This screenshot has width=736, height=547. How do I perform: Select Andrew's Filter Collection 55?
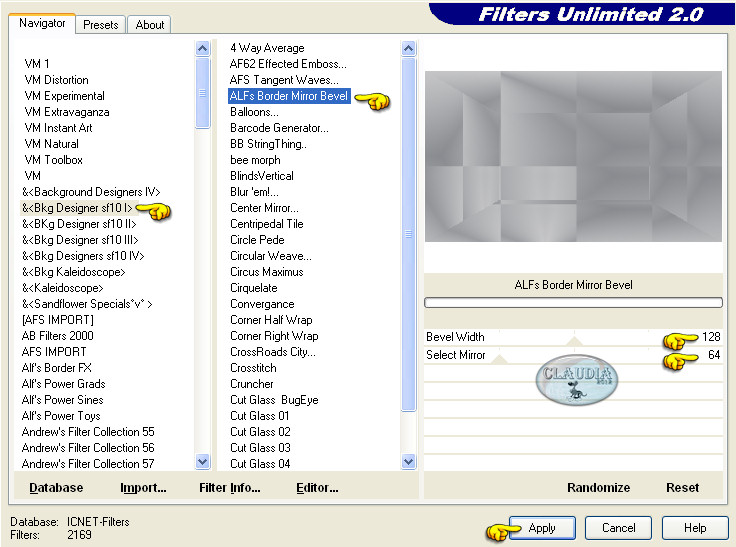tap(88, 431)
